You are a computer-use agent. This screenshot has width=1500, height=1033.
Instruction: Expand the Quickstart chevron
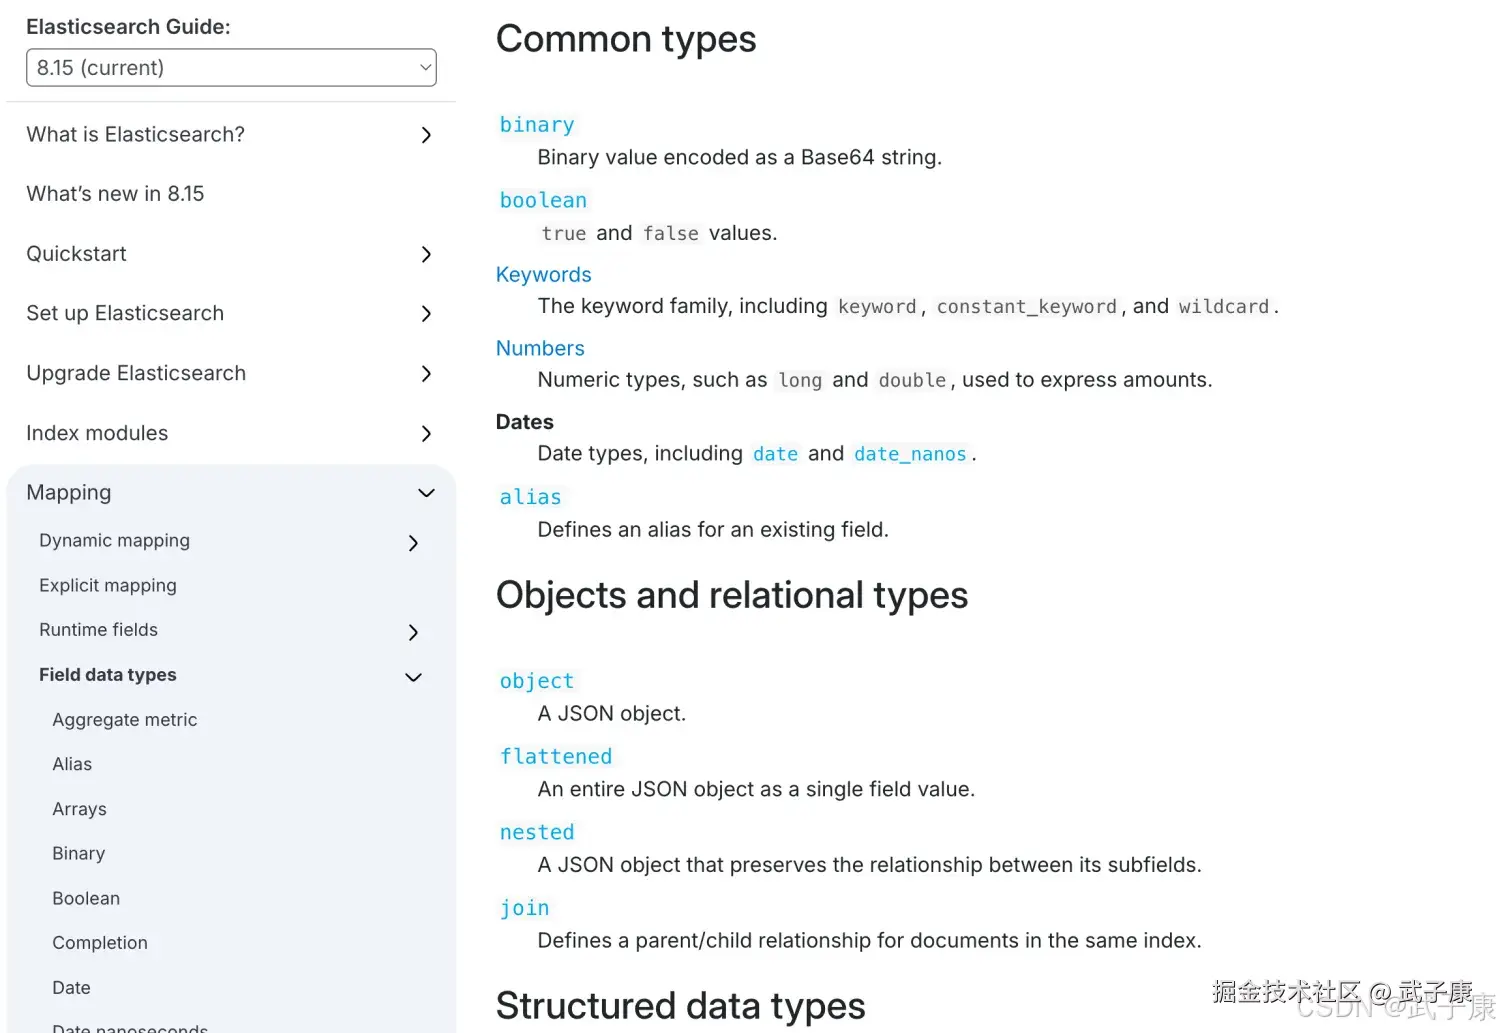pos(426,254)
